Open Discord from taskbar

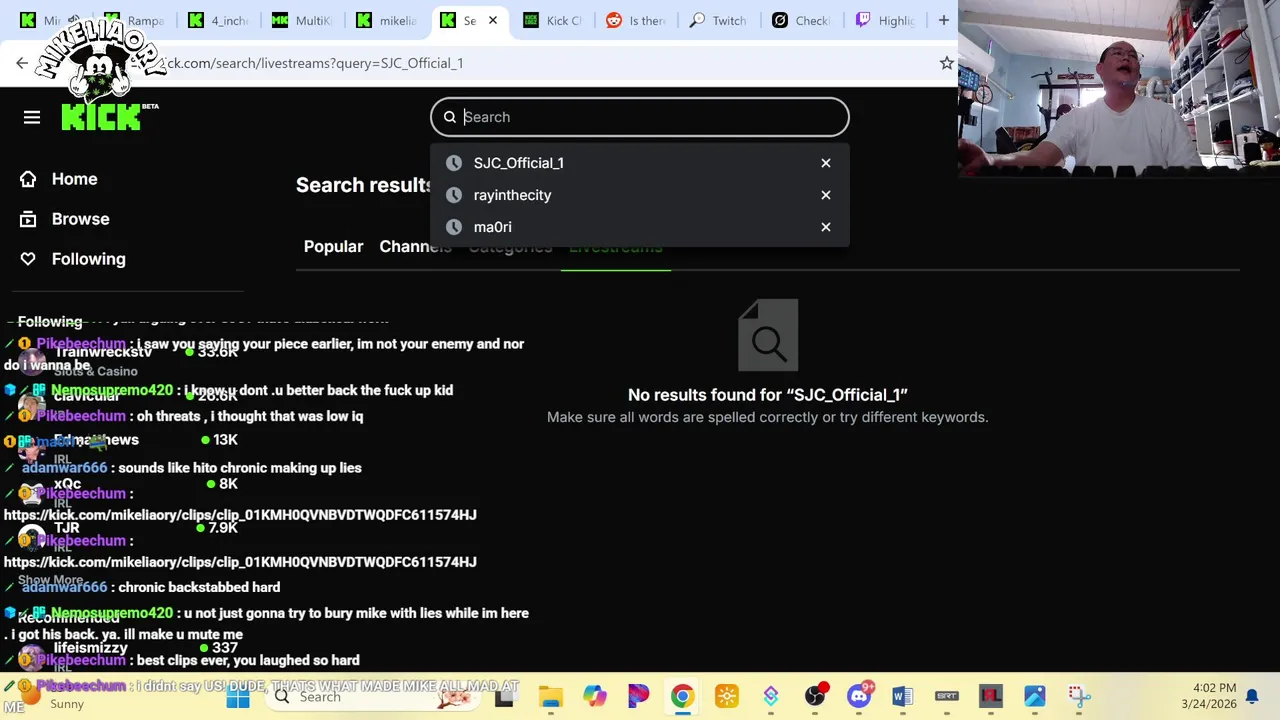pyautogui.click(x=859, y=697)
